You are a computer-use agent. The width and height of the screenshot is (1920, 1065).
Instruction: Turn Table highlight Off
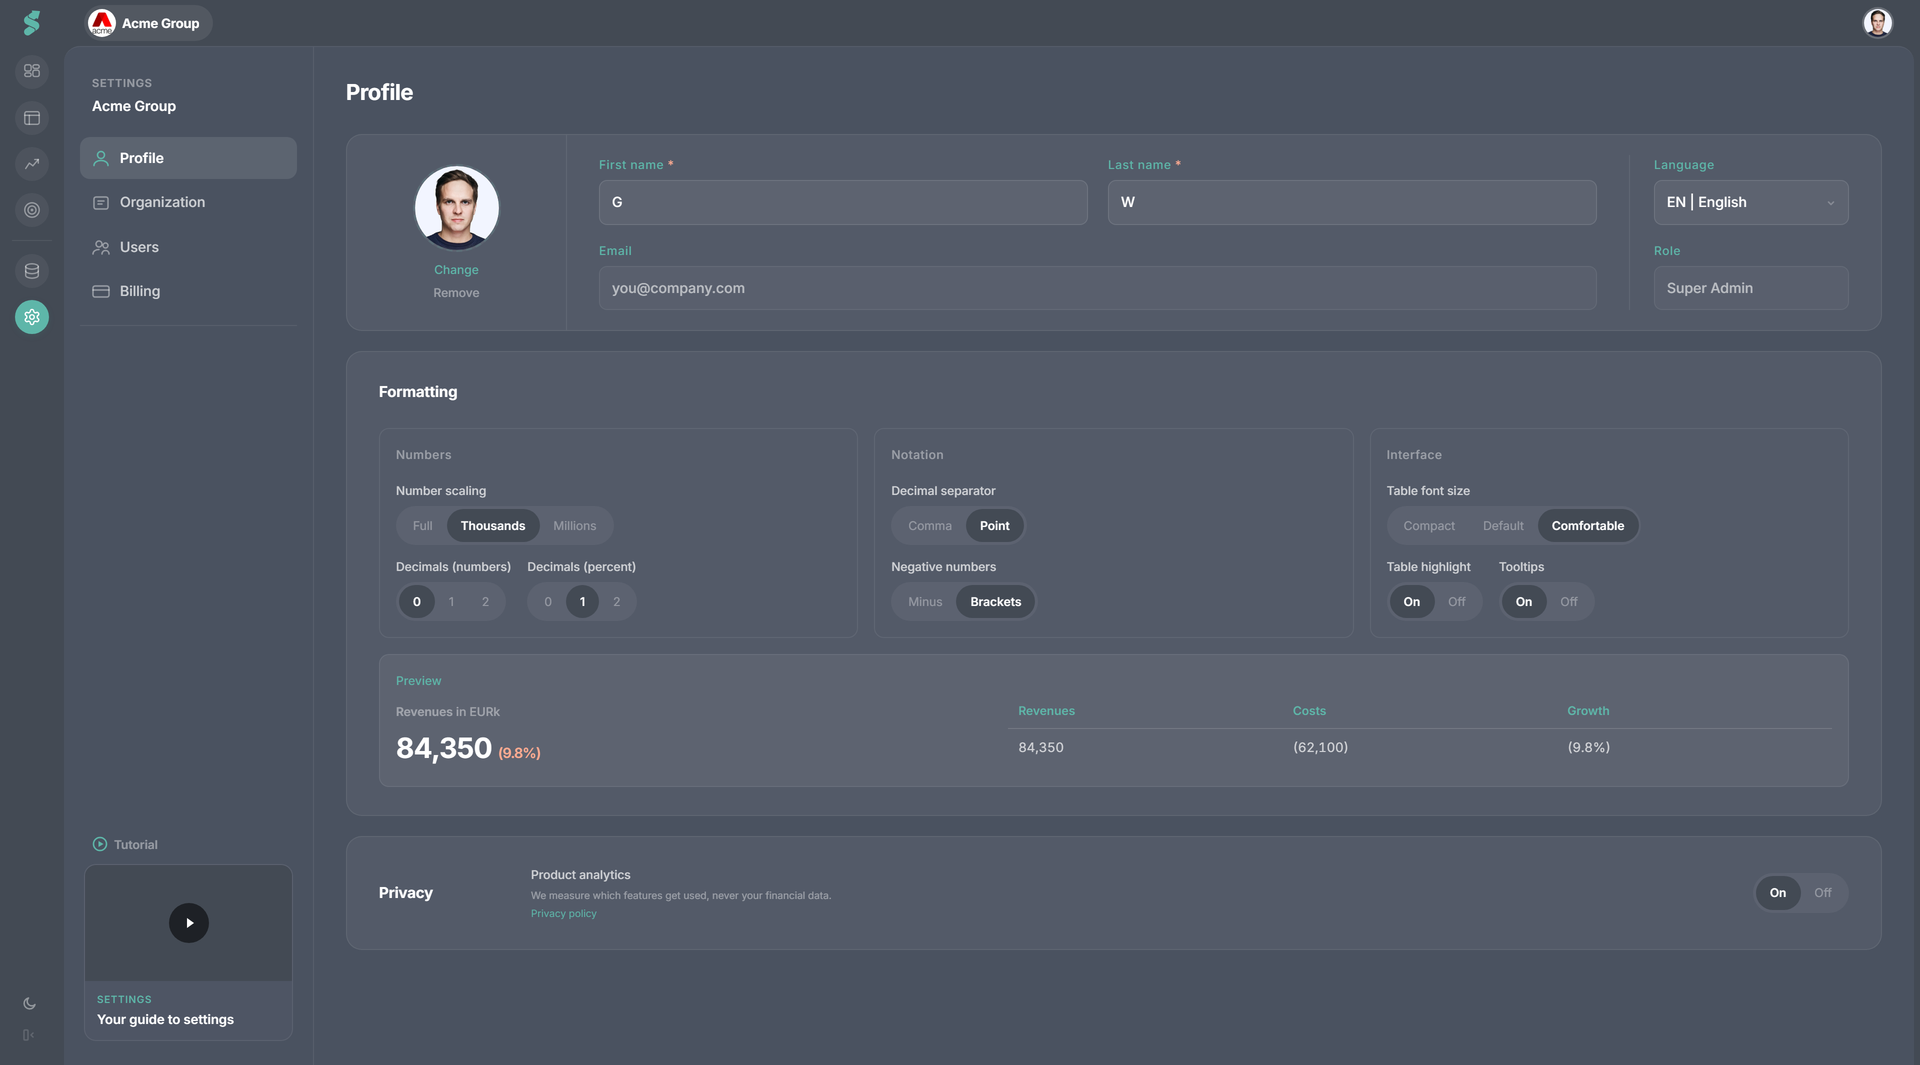(1457, 602)
